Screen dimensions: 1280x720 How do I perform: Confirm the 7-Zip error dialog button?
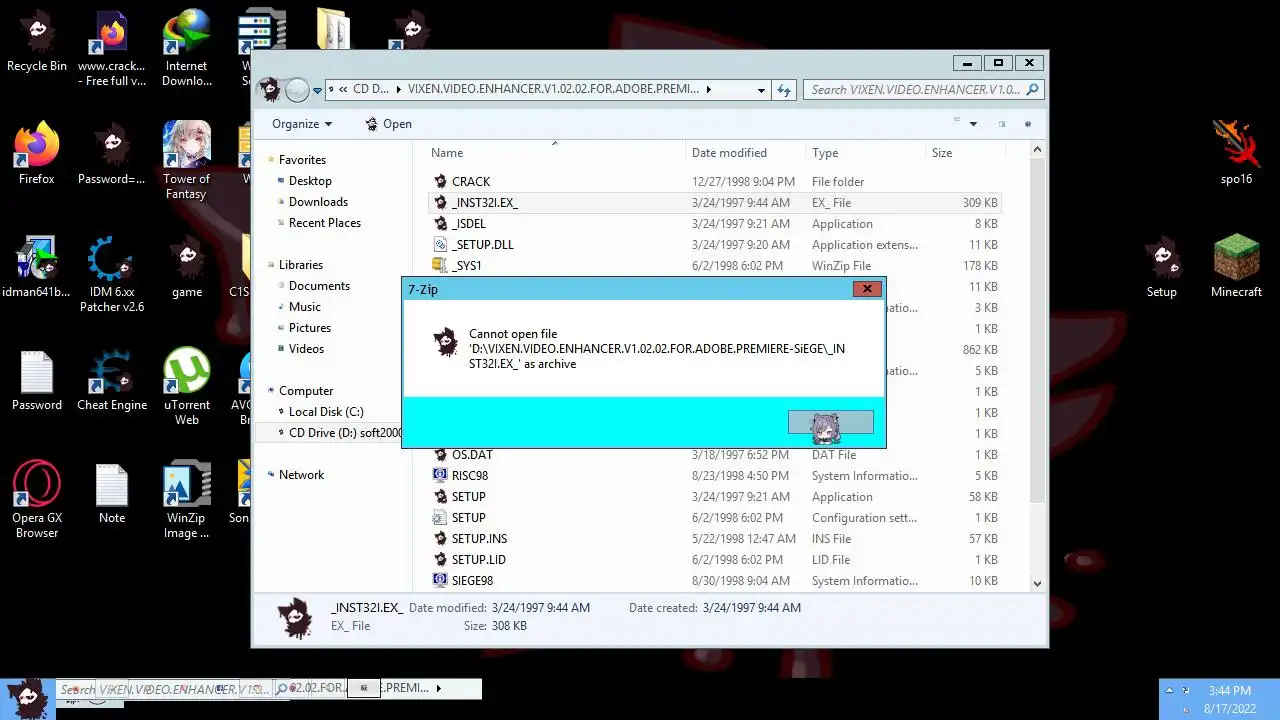tap(830, 423)
